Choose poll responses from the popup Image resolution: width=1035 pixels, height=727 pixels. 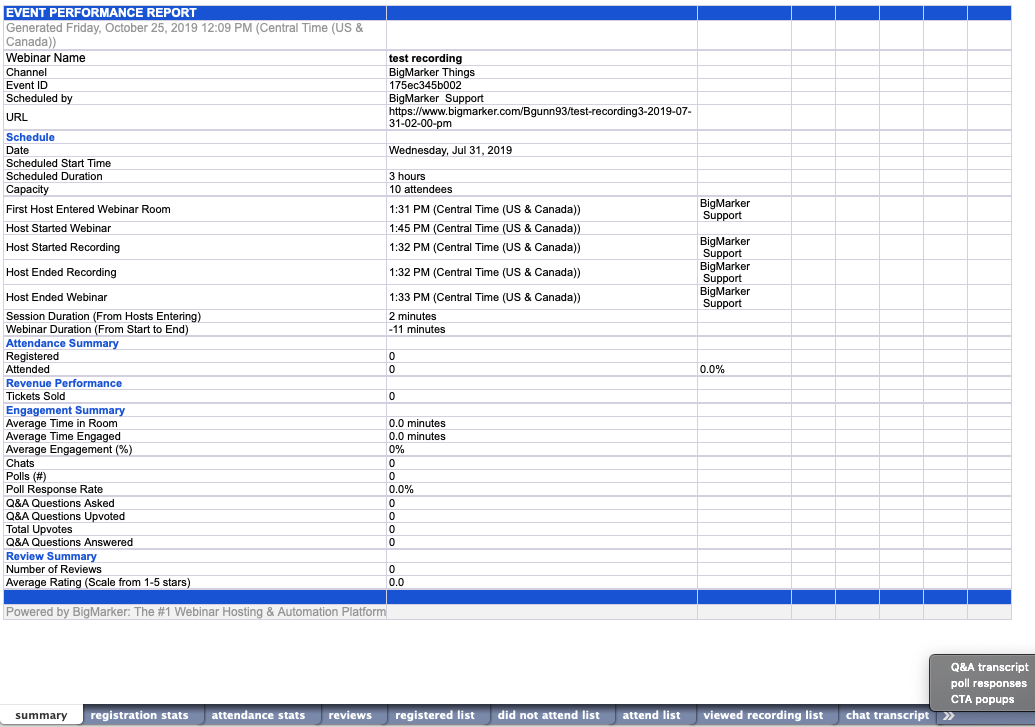coord(988,683)
